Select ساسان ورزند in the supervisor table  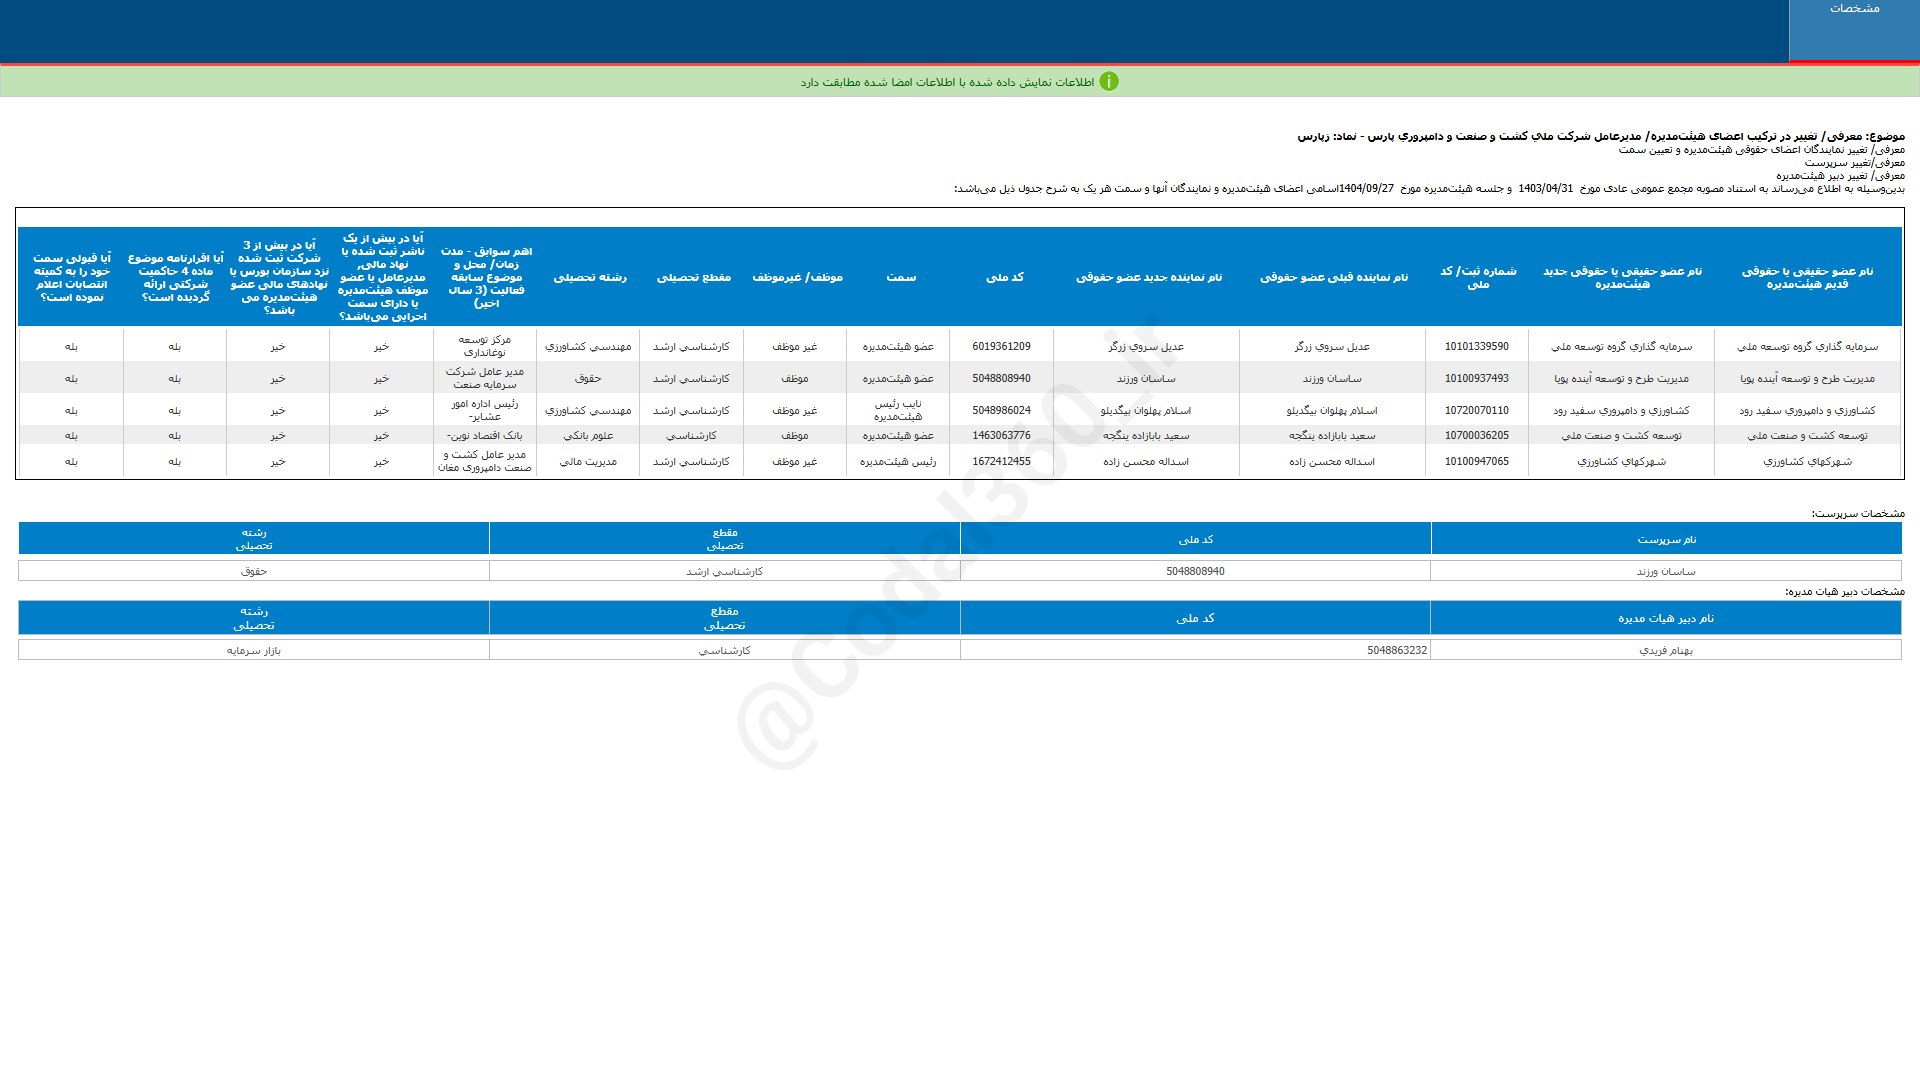pyautogui.click(x=1666, y=572)
